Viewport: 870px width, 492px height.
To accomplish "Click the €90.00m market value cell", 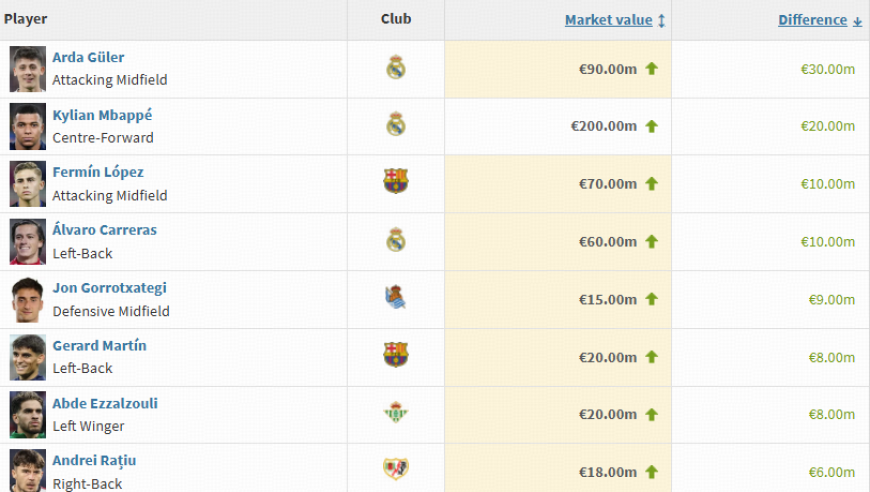I will pos(608,69).
